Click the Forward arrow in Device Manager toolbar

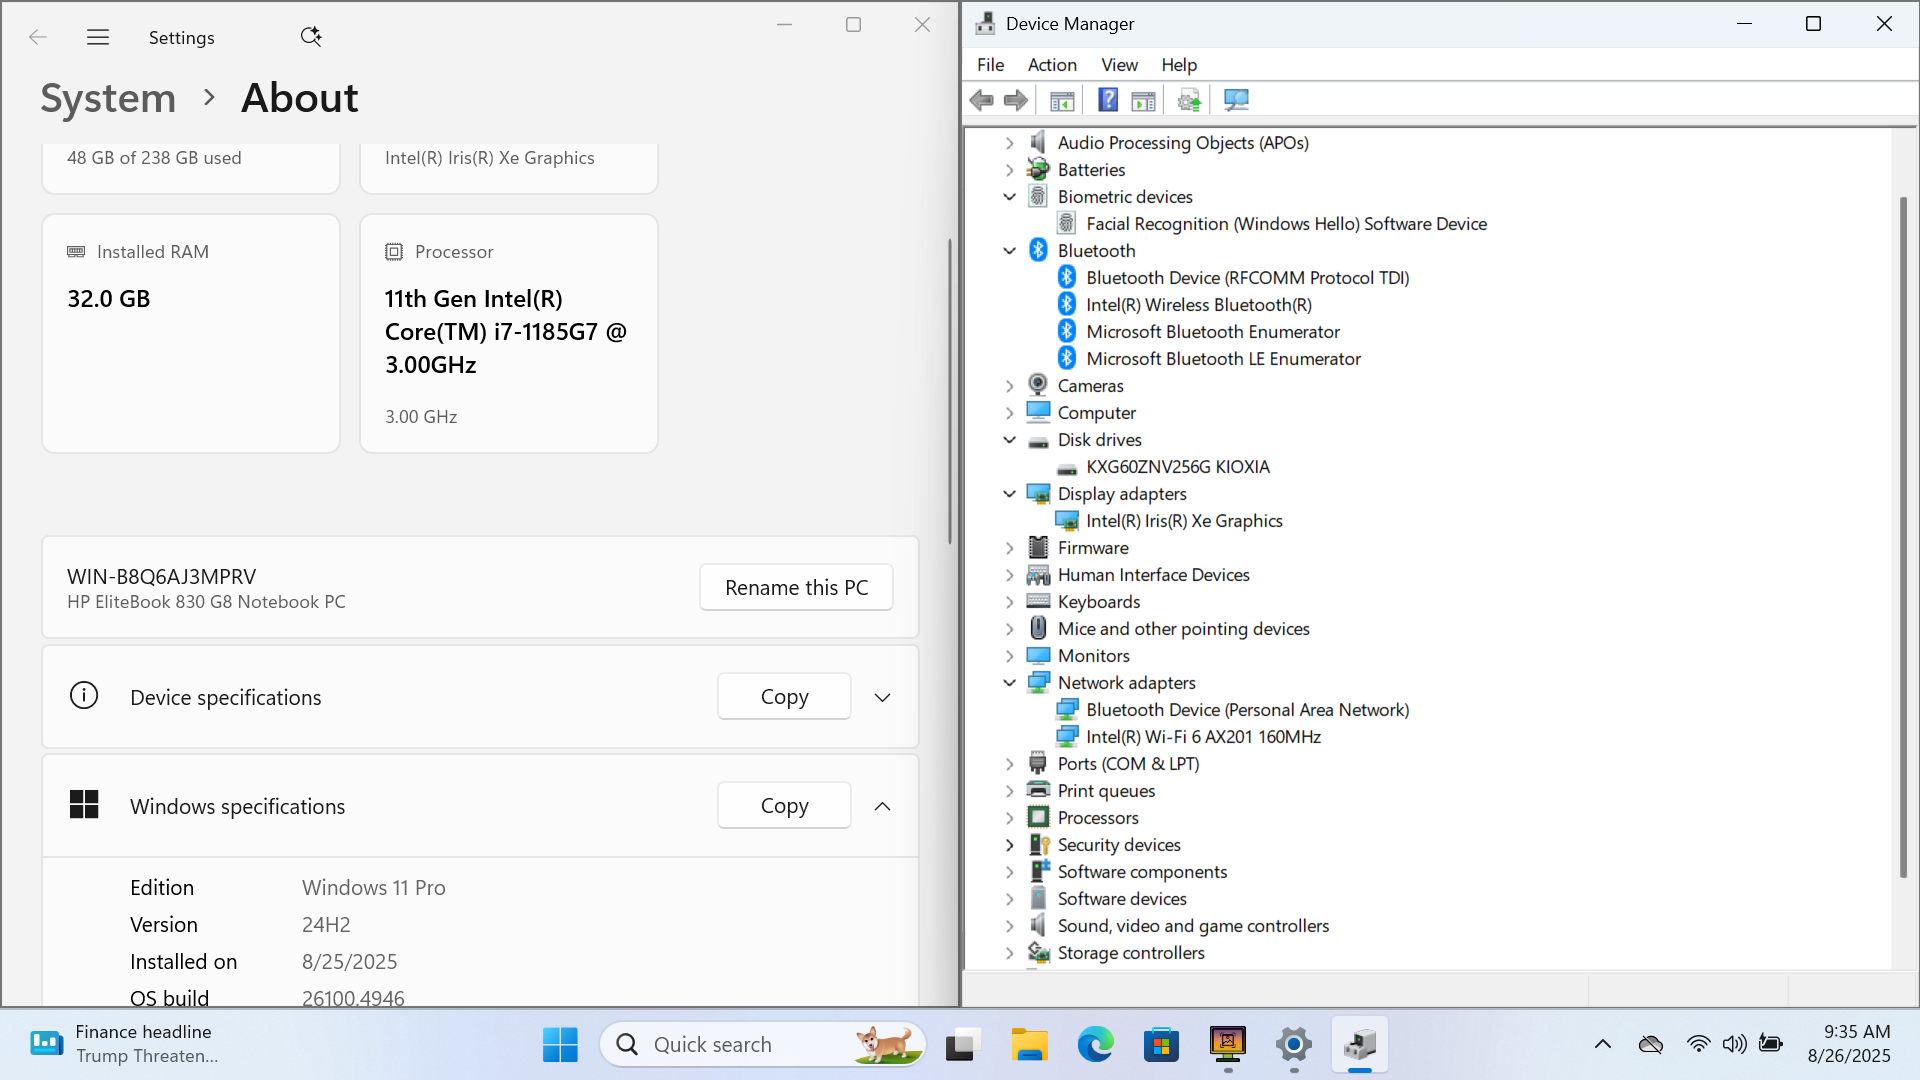click(1016, 100)
